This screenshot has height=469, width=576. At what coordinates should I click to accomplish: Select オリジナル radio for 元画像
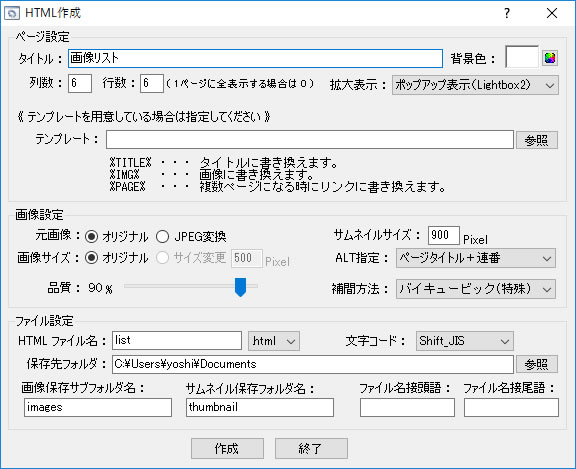pyautogui.click(x=91, y=237)
